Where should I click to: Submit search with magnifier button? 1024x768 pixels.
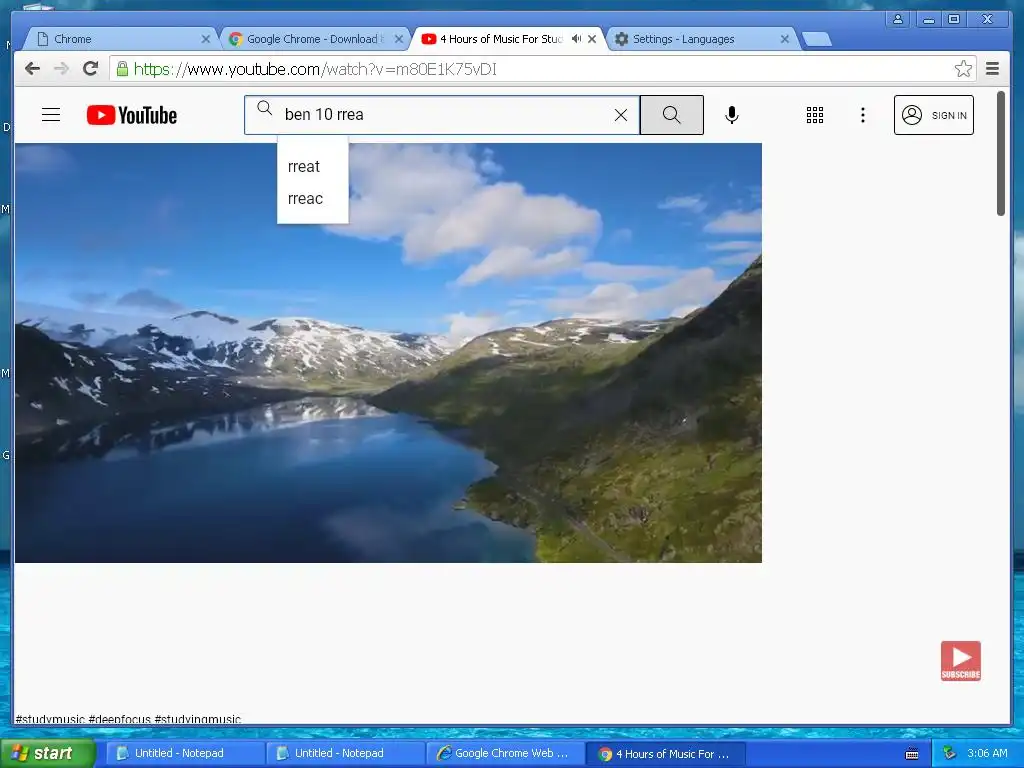(x=671, y=115)
